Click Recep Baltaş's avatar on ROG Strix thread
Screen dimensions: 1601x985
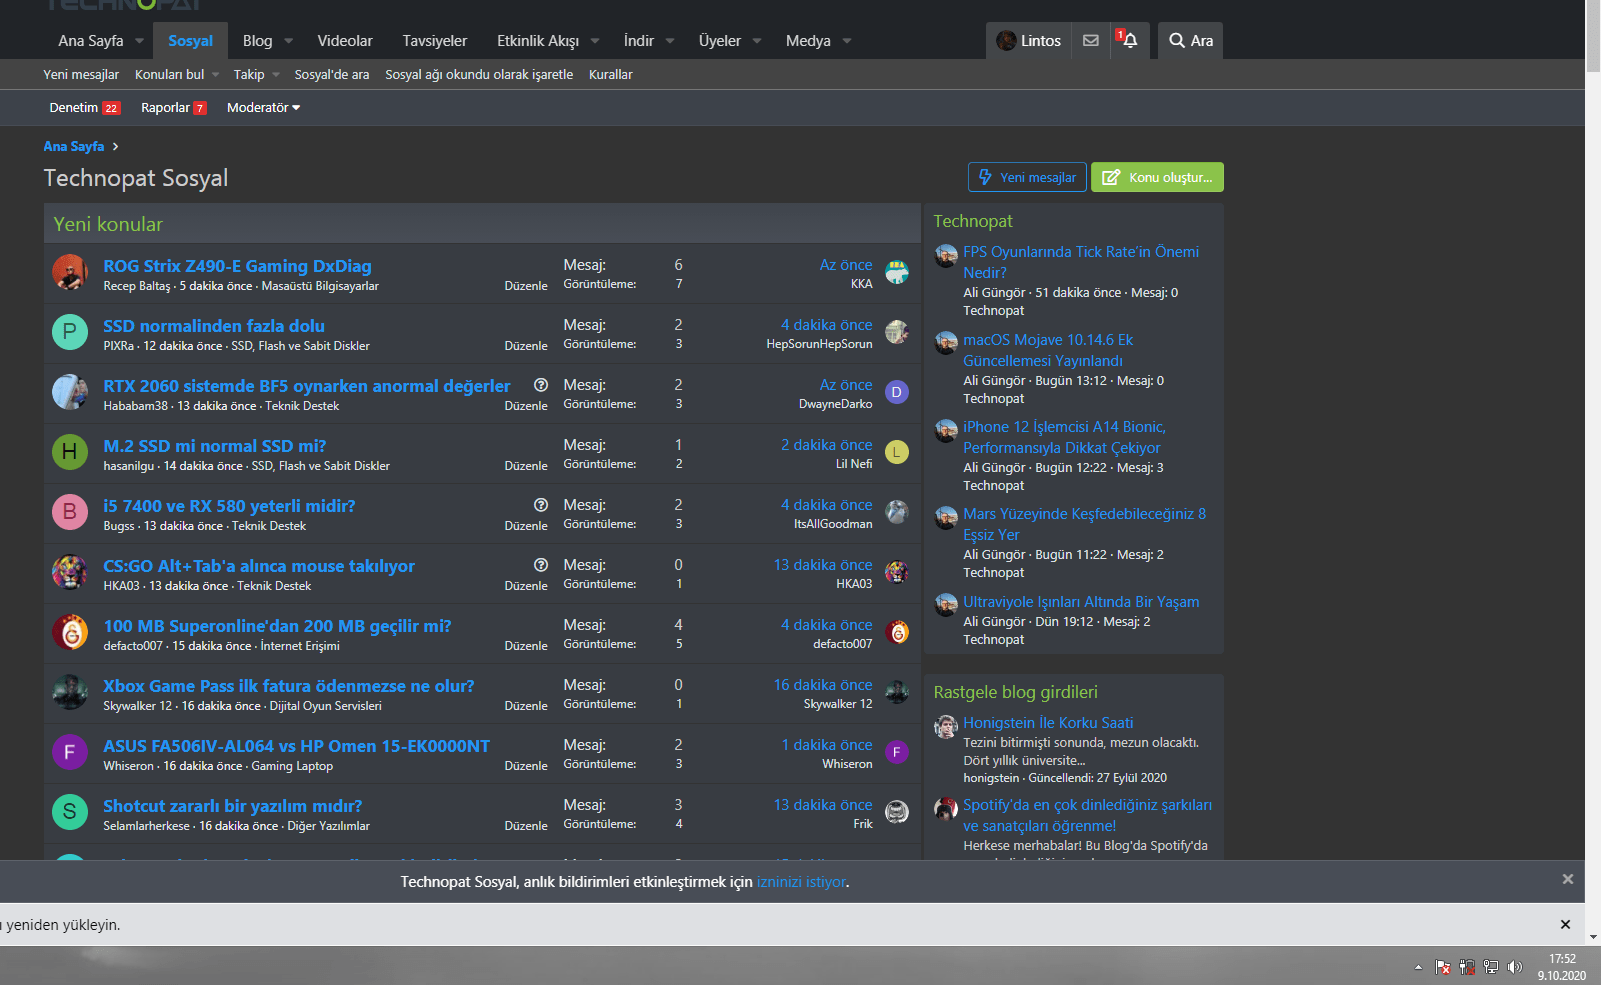coord(70,272)
